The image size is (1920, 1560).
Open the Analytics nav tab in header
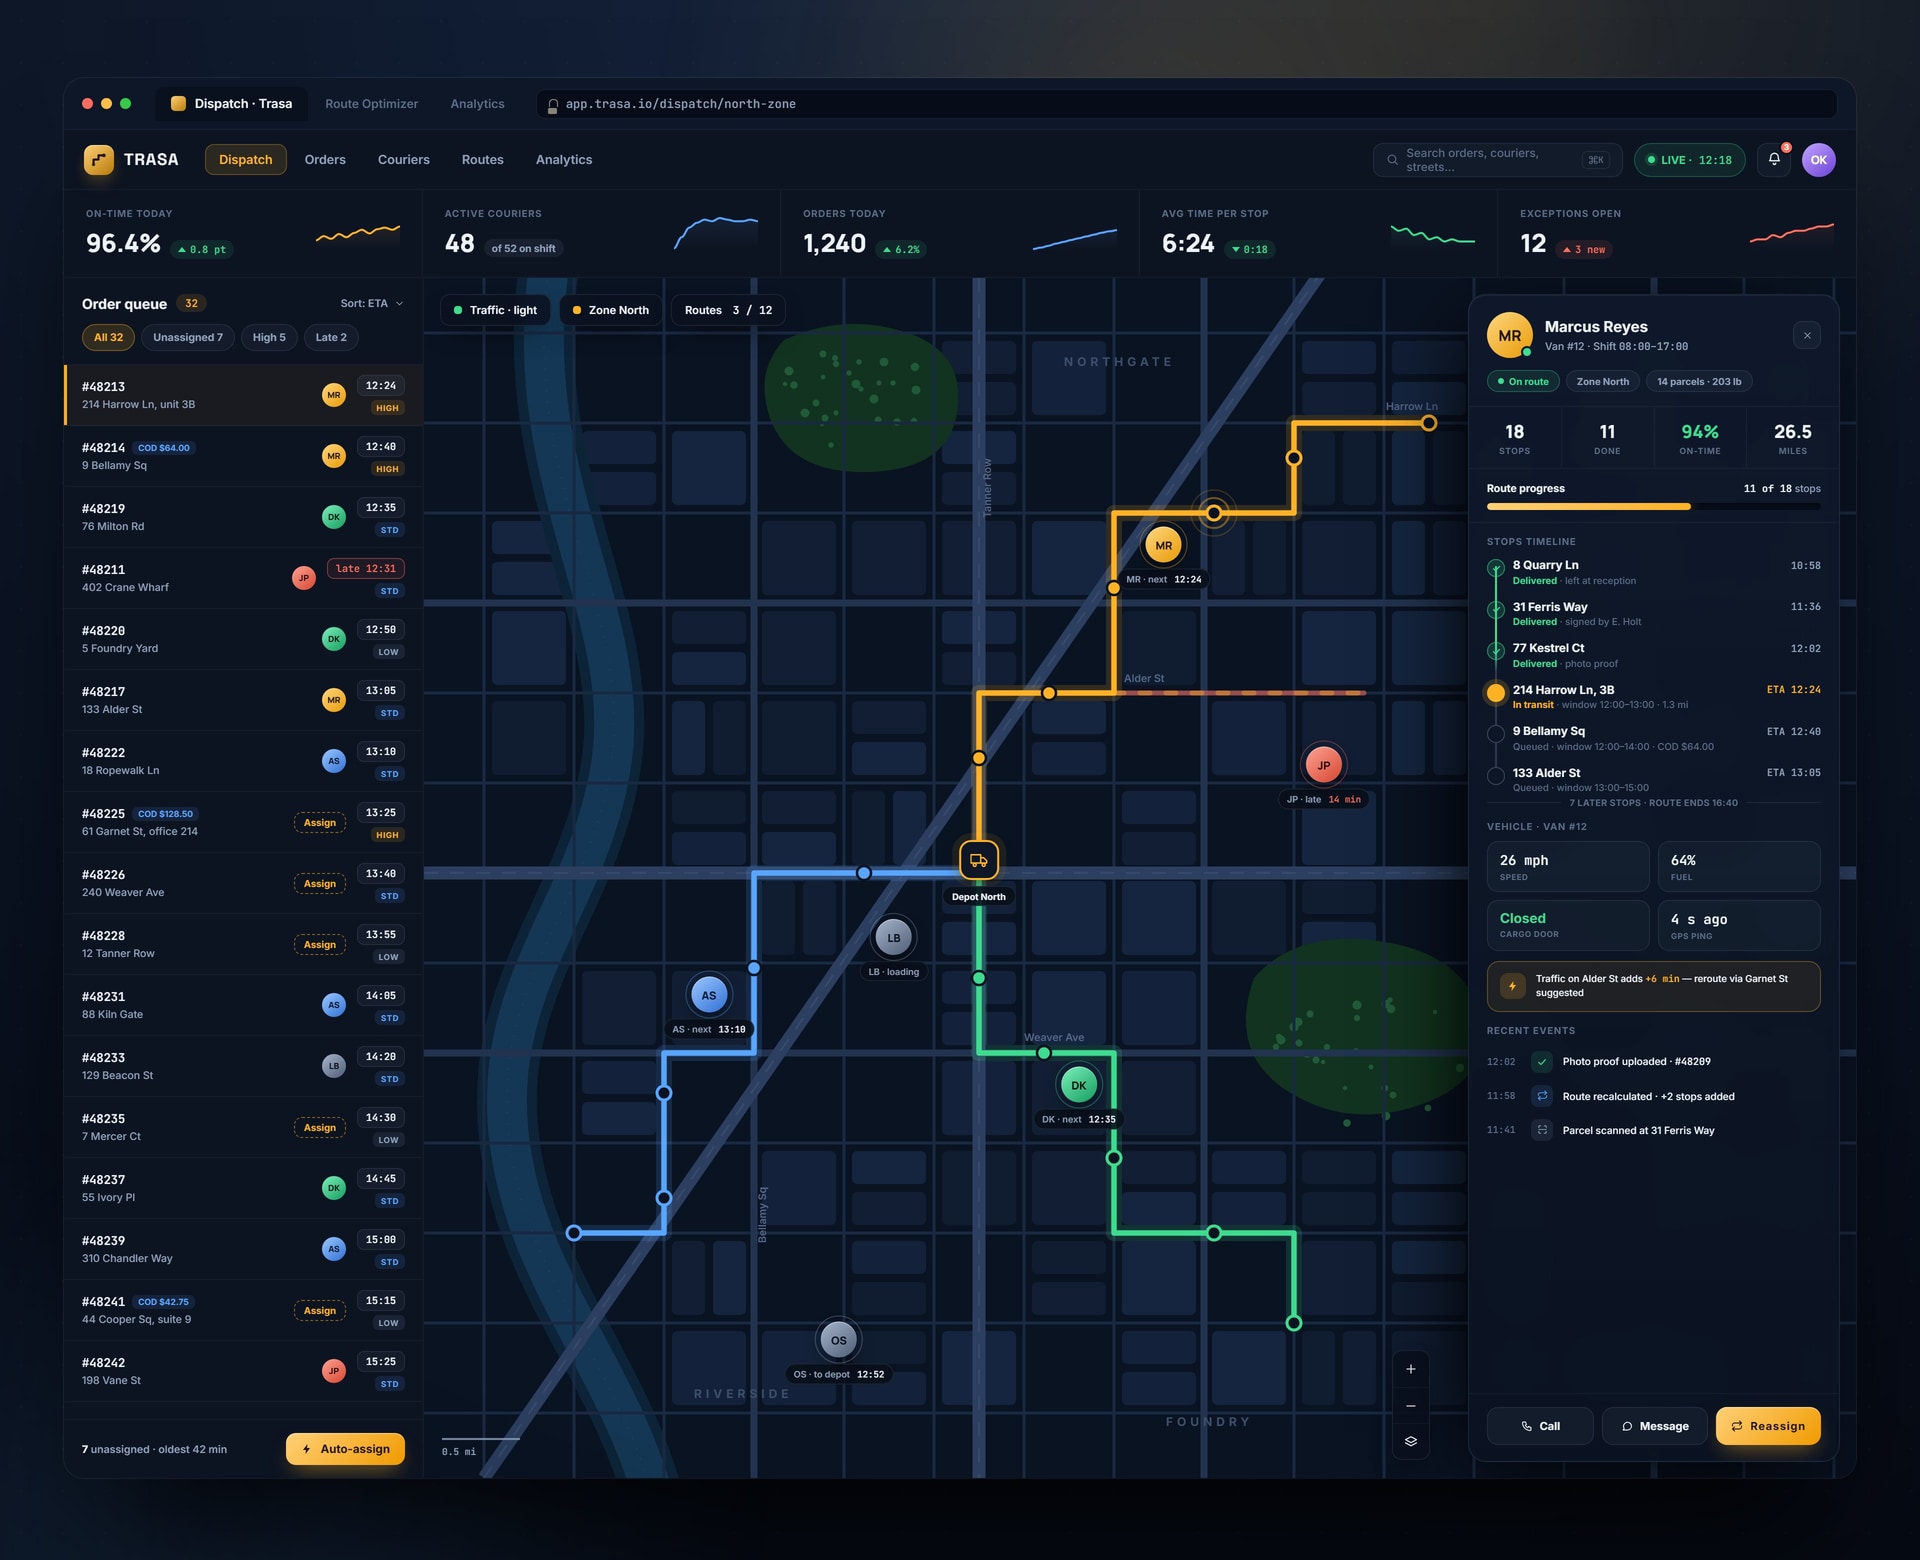point(564,160)
